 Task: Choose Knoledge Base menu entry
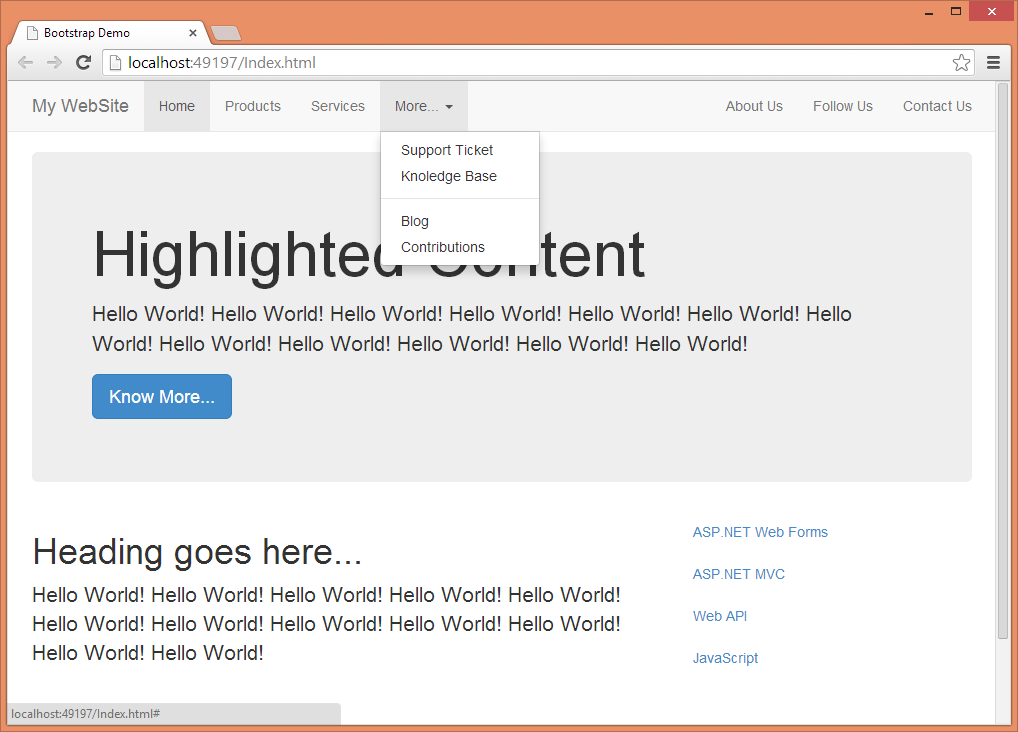[449, 176]
